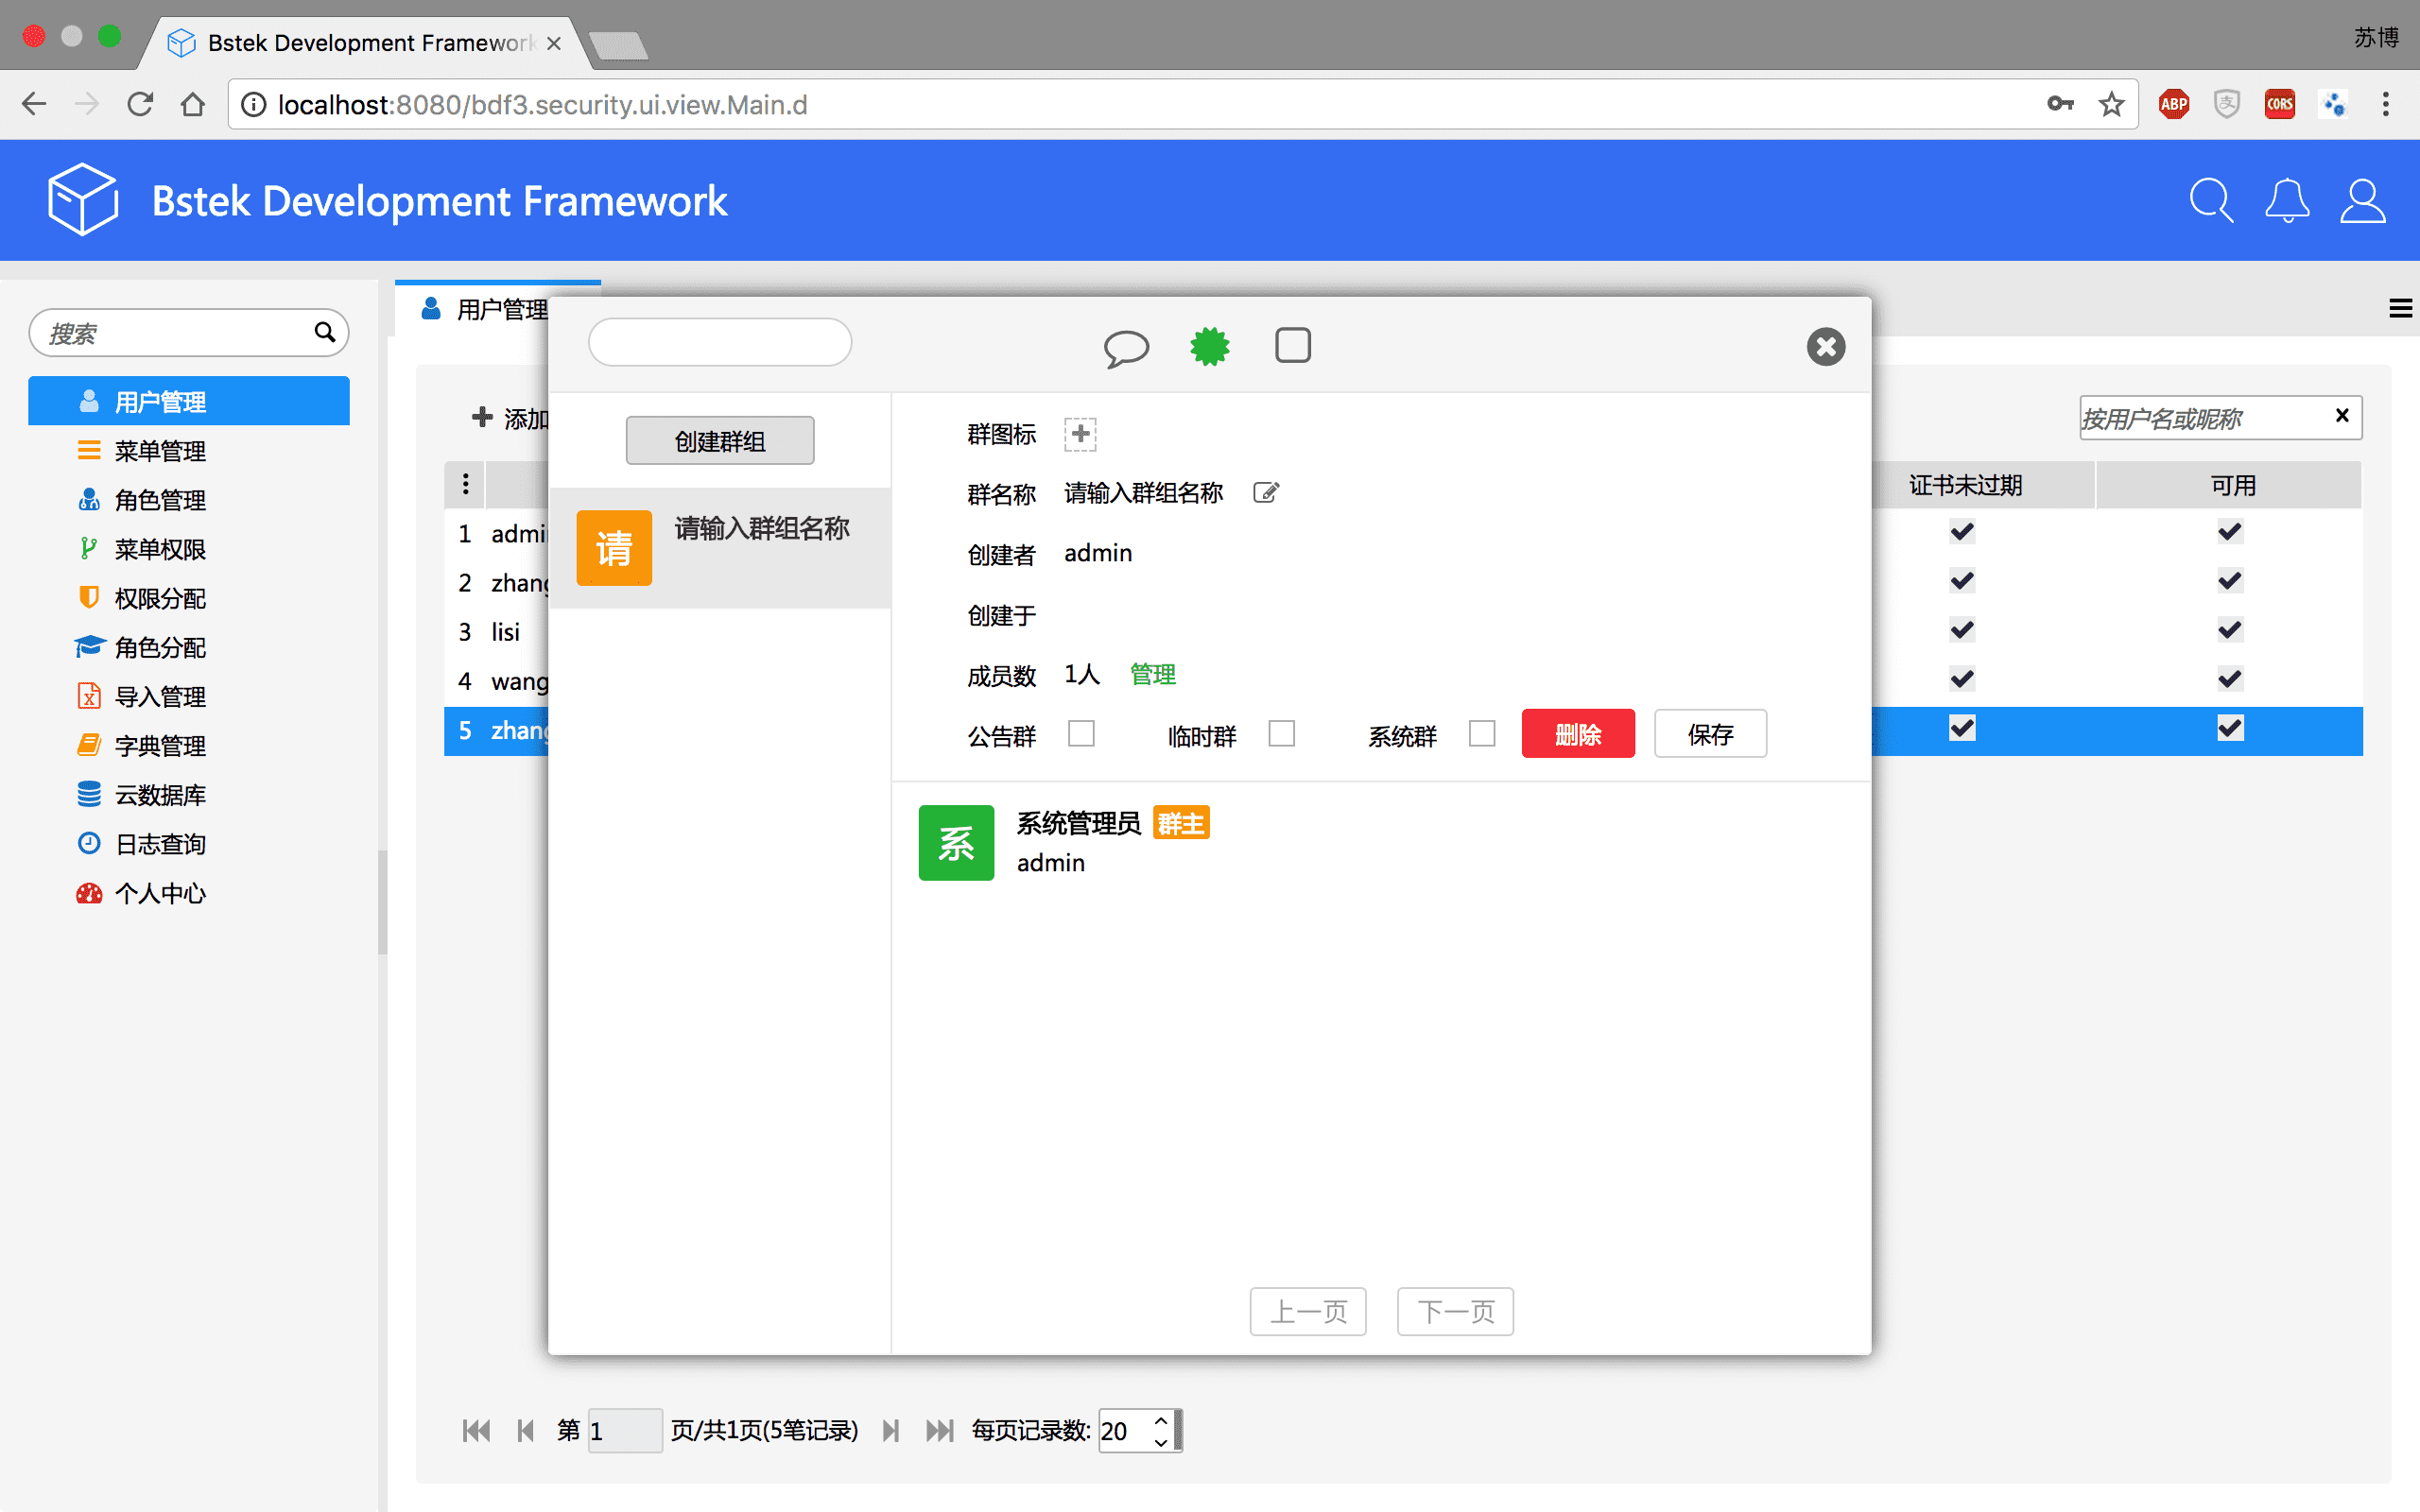This screenshot has height=1512, width=2420.
Task: Increase records-per-page stepper up arrow
Action: (x=1160, y=1420)
